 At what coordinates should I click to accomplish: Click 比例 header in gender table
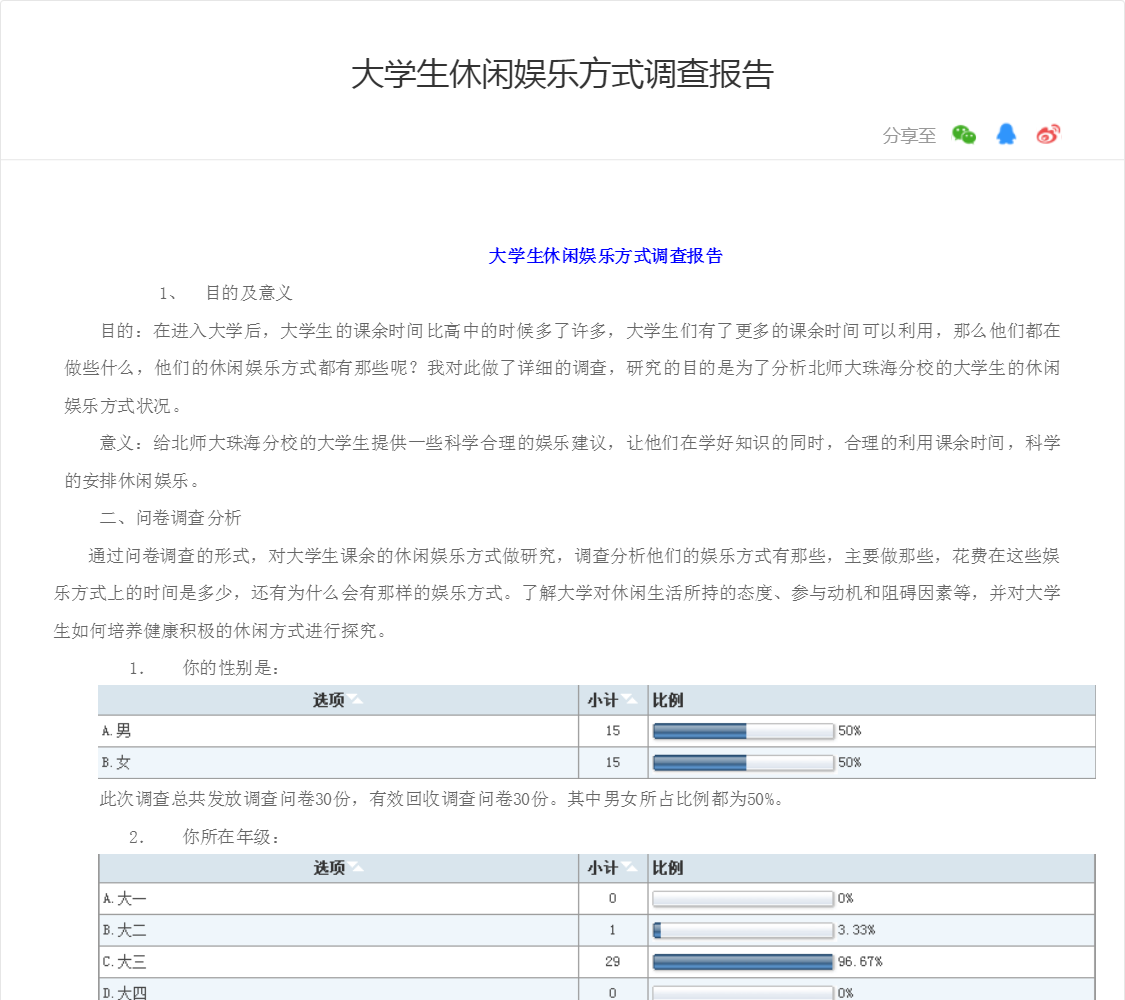667,700
